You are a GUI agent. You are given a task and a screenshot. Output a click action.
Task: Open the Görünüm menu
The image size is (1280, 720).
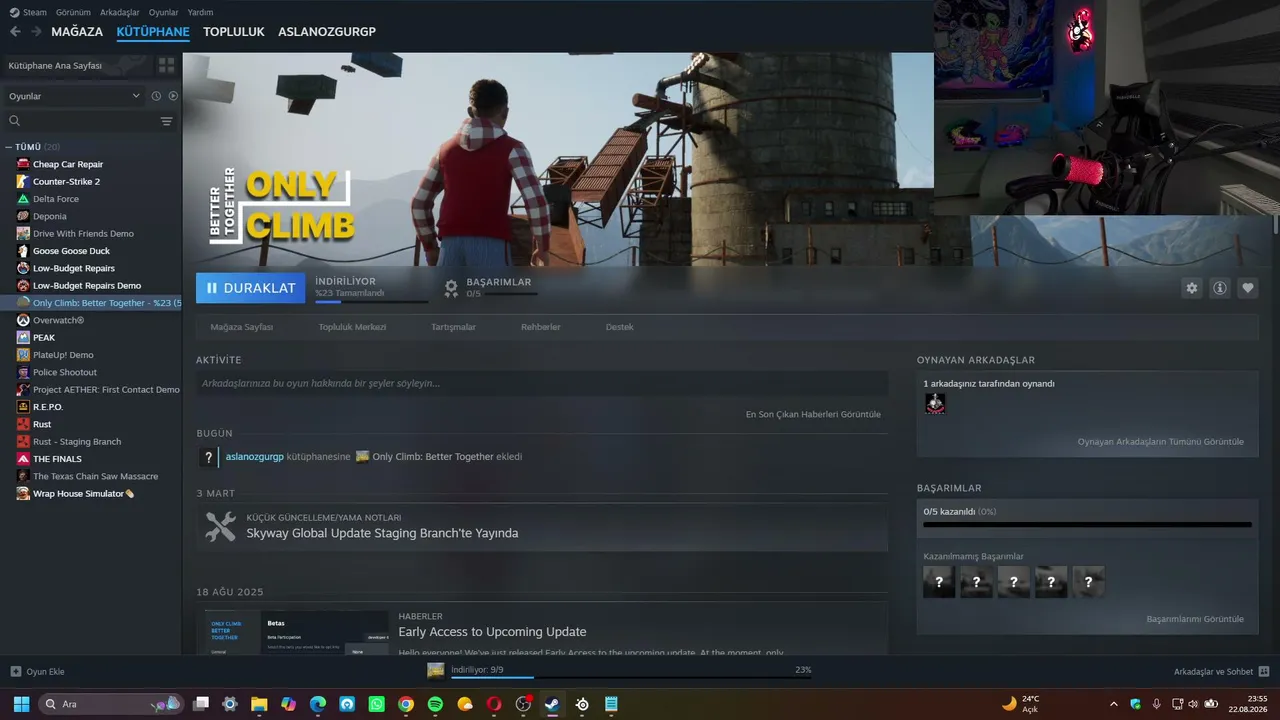[73, 12]
